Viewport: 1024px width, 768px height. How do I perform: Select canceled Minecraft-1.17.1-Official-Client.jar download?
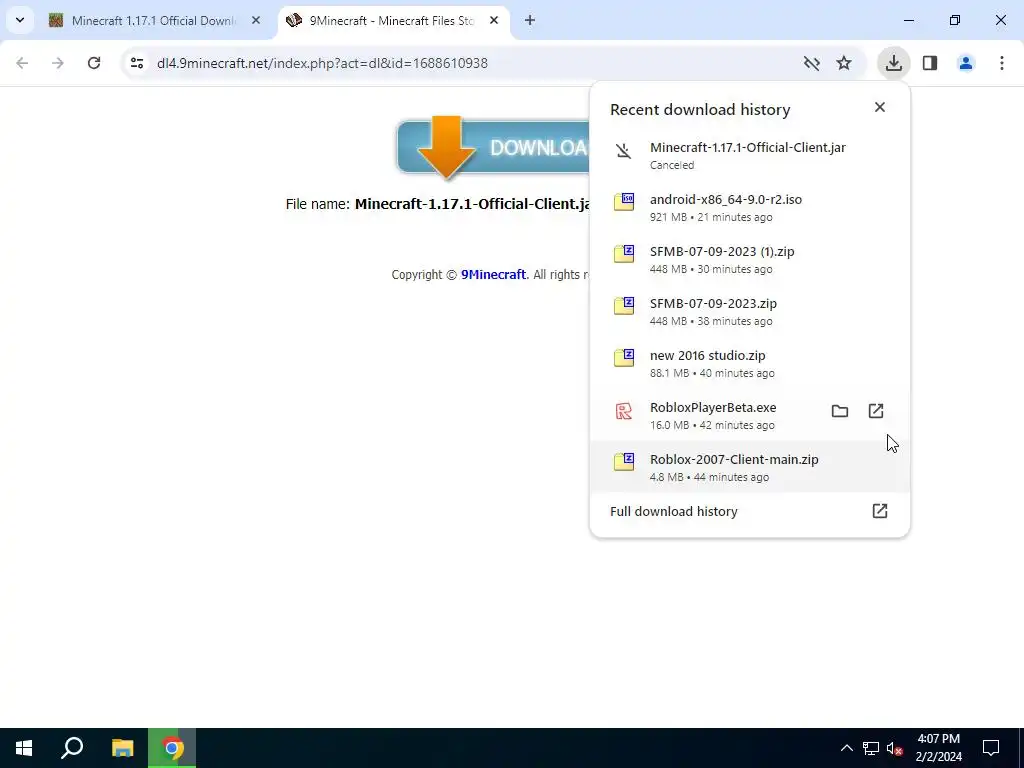coord(749,155)
